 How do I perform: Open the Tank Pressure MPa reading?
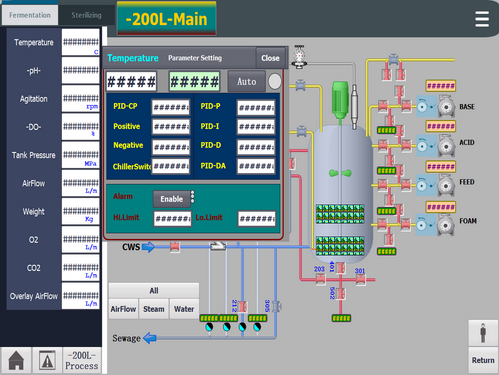(81, 155)
